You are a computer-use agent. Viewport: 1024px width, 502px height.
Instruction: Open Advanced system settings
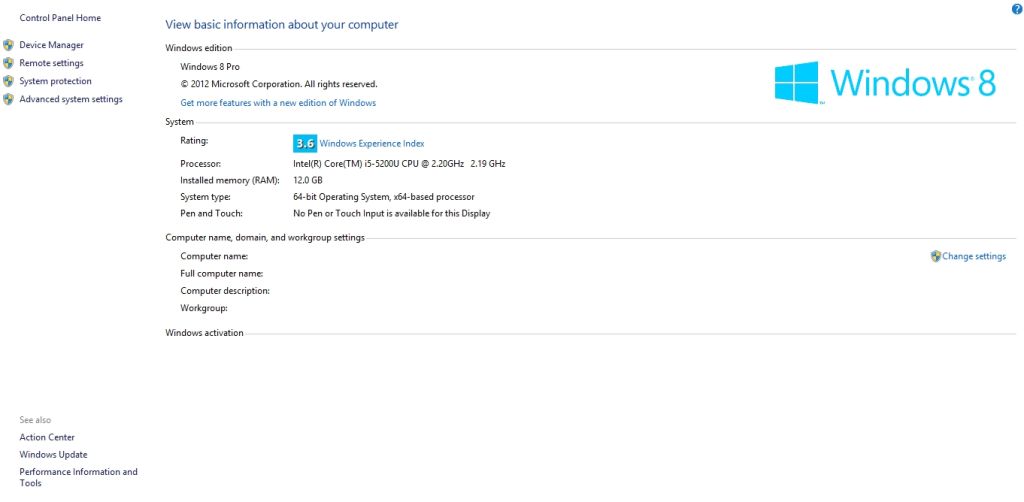point(71,100)
